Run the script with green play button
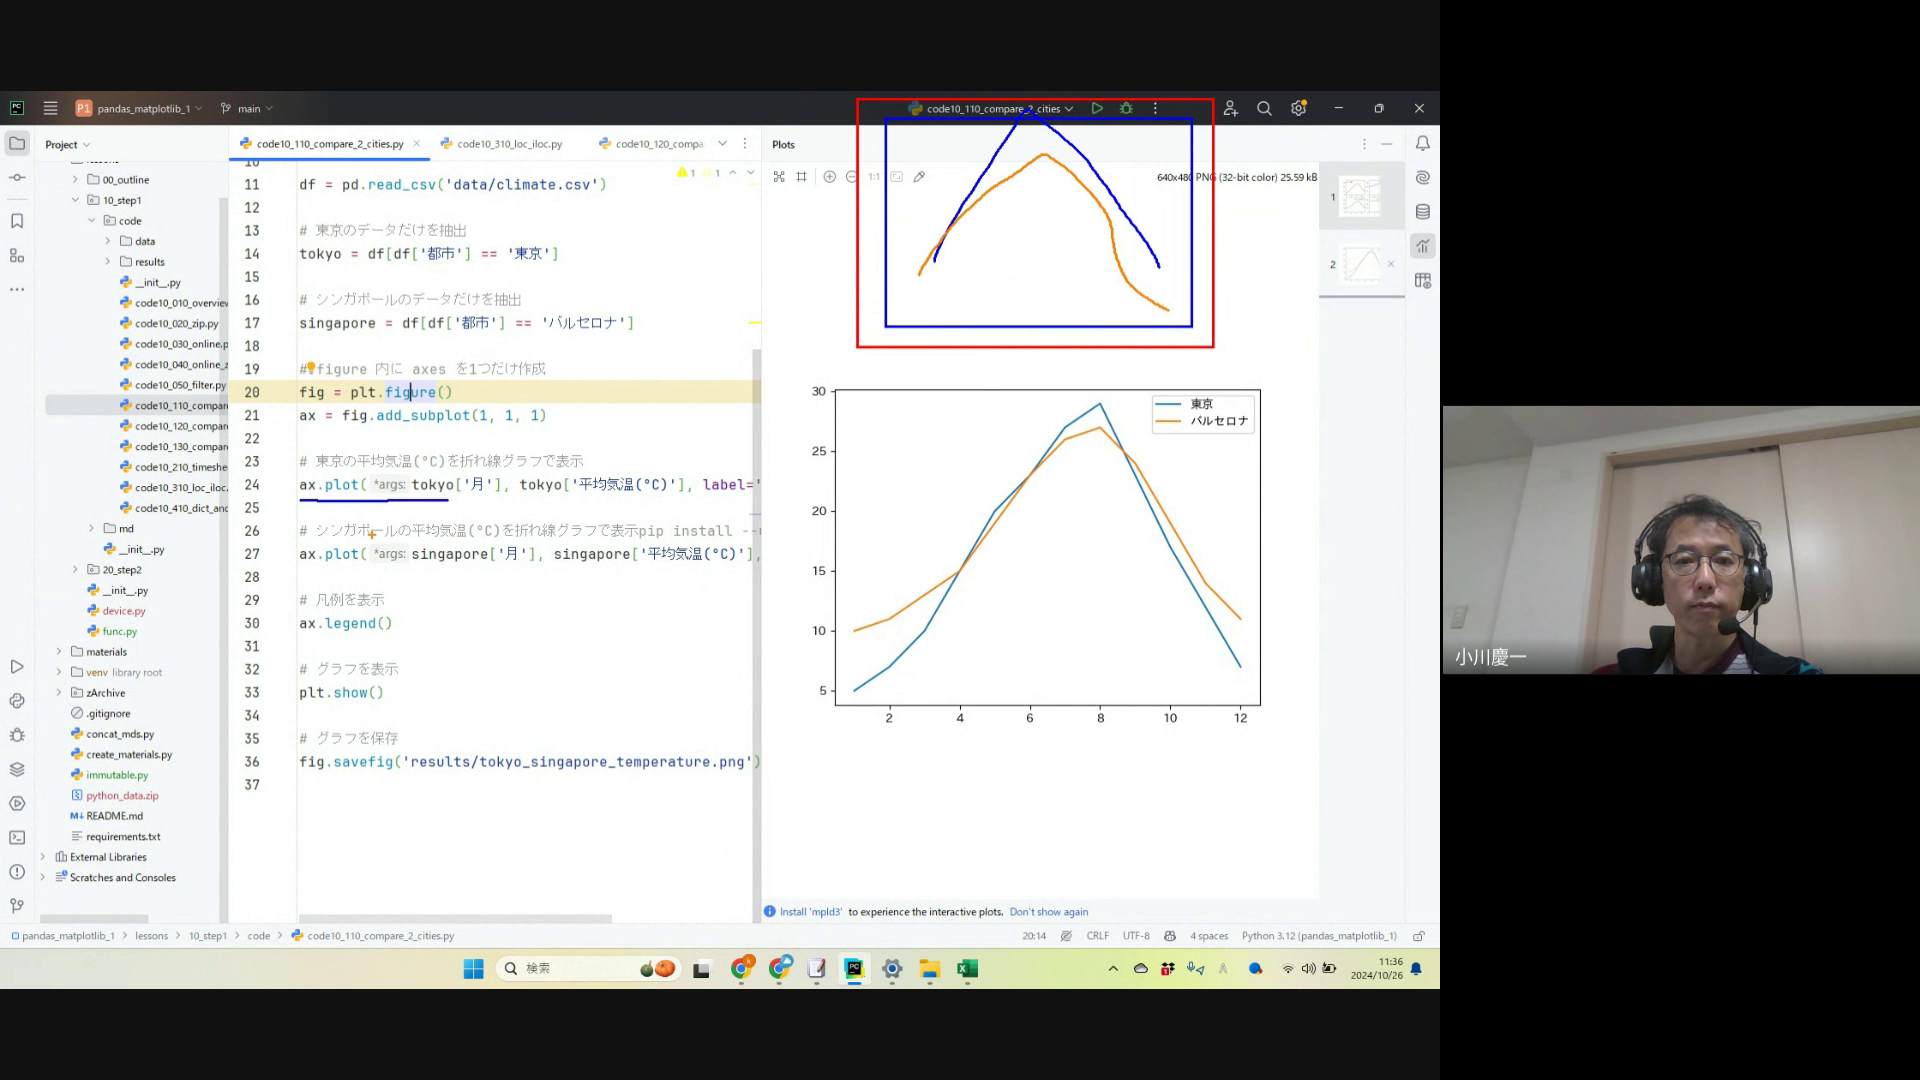 tap(1097, 108)
